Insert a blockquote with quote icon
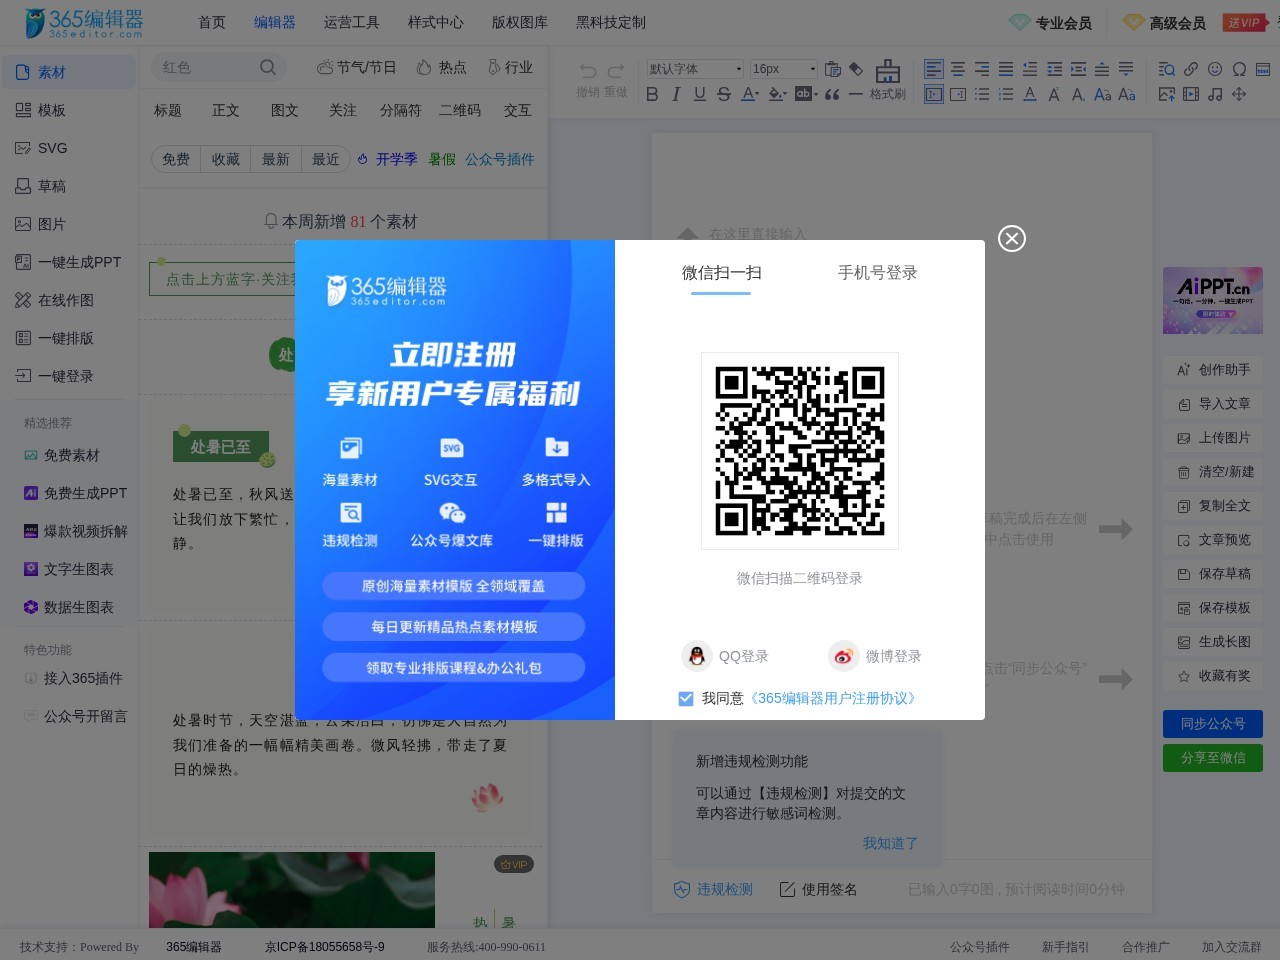The height and width of the screenshot is (960, 1280). pos(832,94)
